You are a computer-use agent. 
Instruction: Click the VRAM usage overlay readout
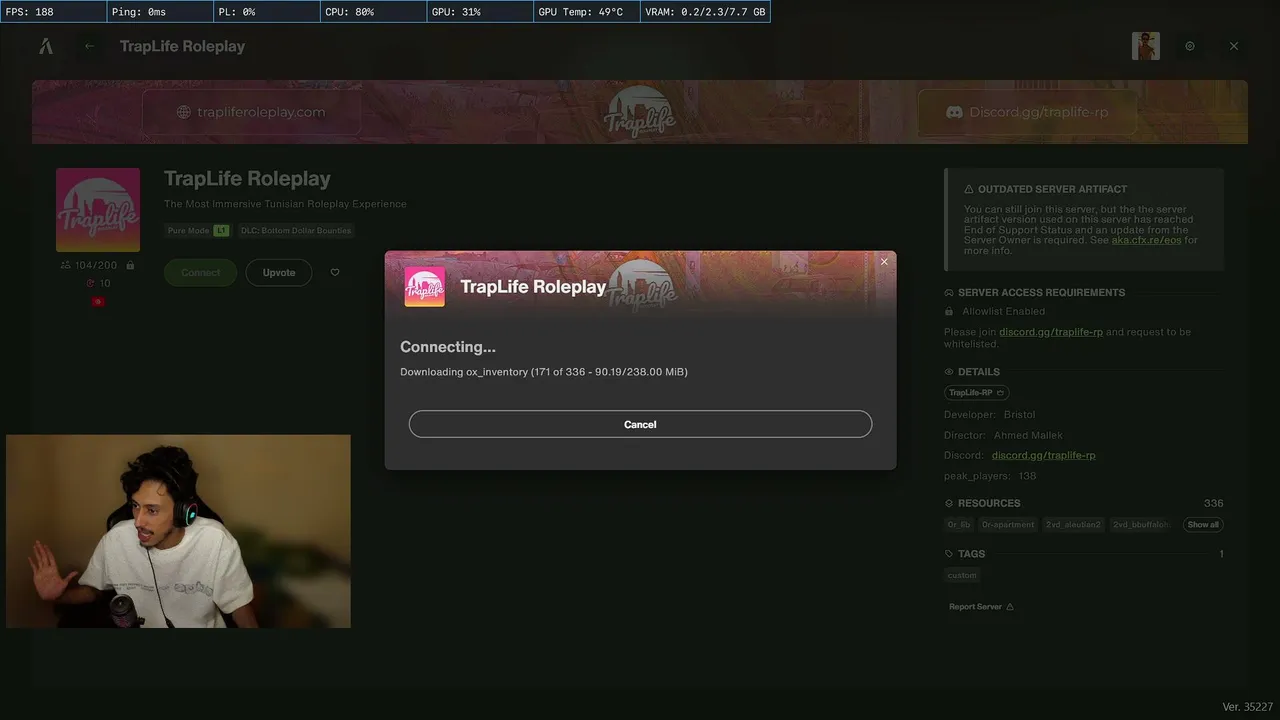coord(705,12)
